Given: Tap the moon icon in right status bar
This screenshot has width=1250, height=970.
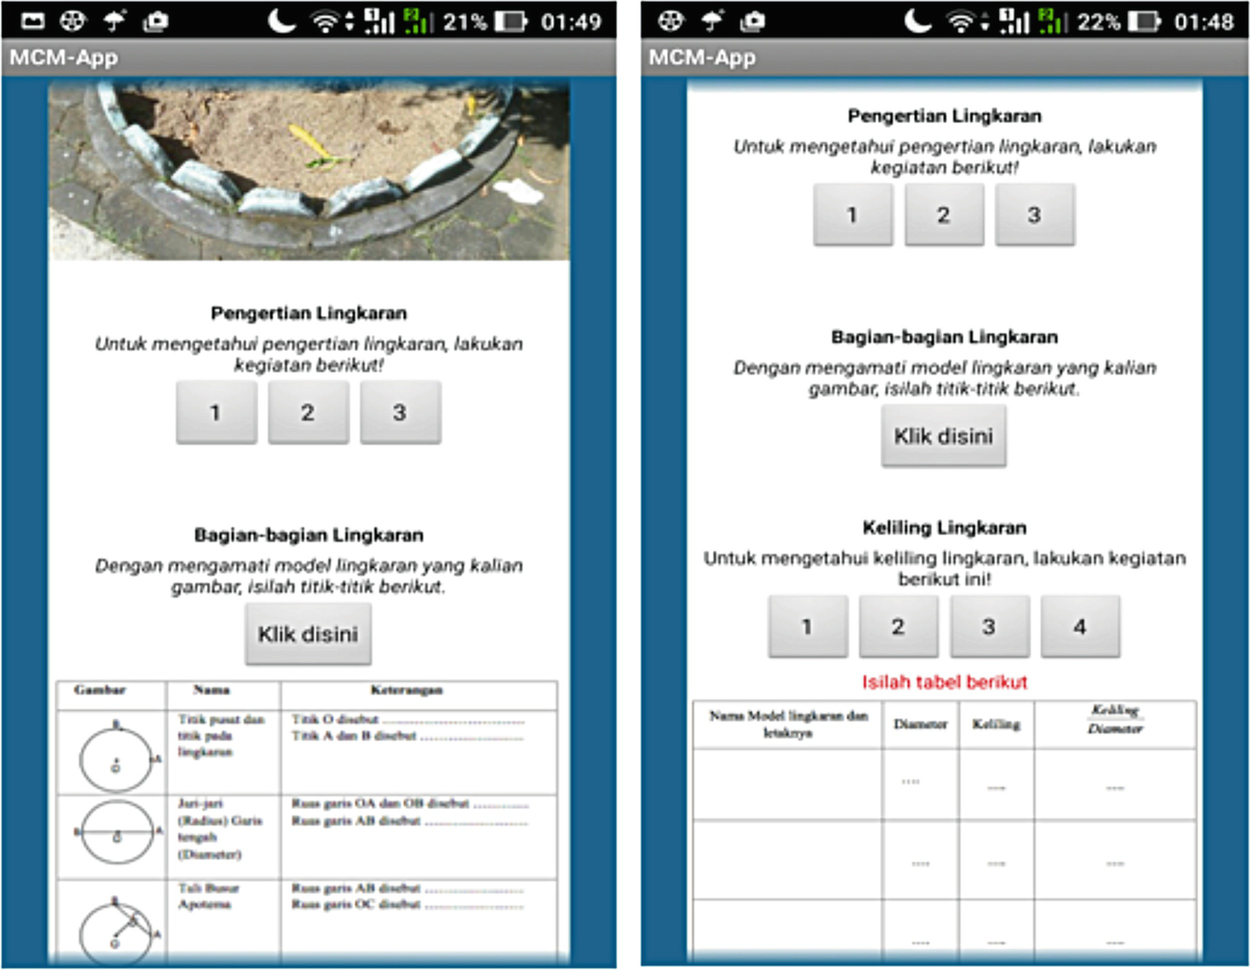Looking at the screenshot, I should click(917, 20).
